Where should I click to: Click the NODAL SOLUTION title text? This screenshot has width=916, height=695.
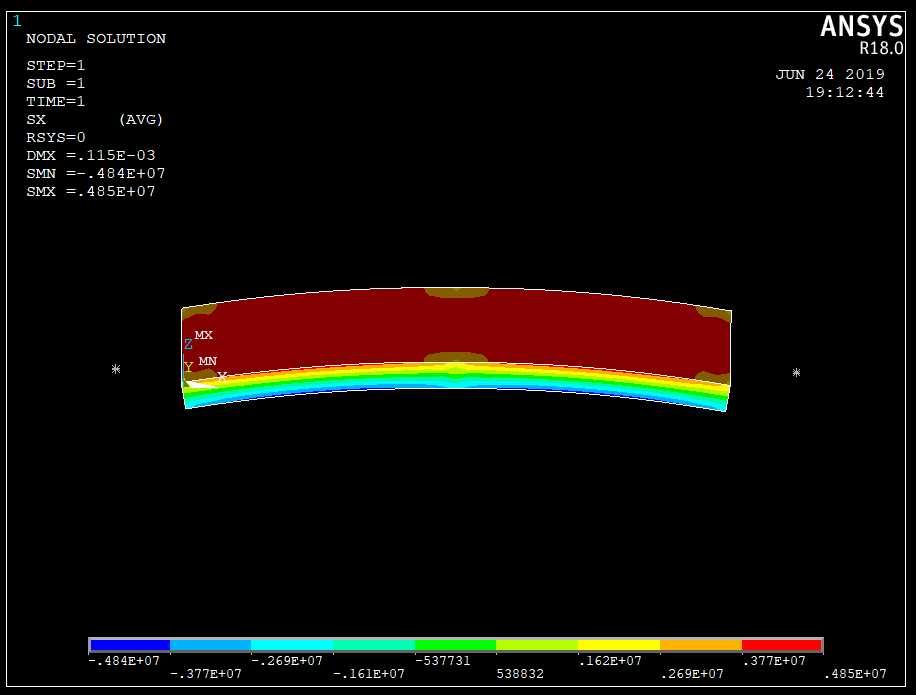96,39
